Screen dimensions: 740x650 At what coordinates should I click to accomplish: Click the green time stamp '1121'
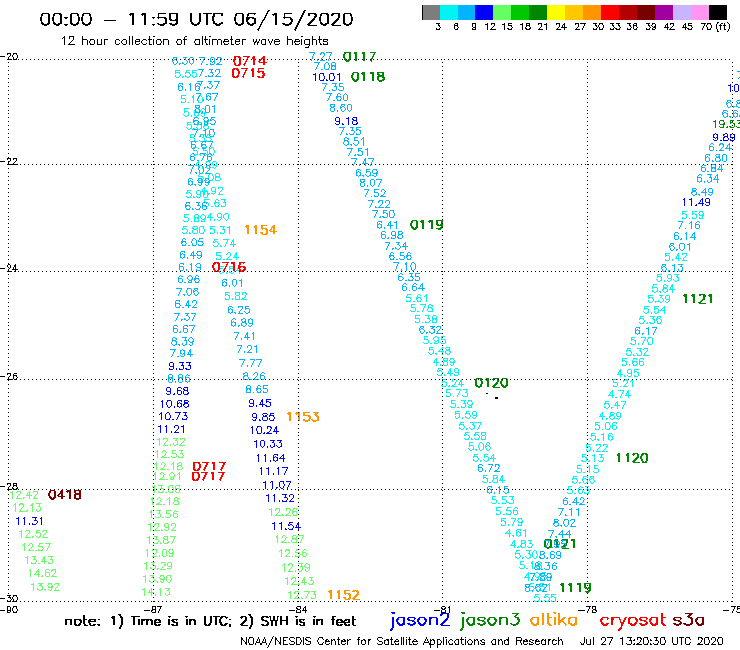698,299
